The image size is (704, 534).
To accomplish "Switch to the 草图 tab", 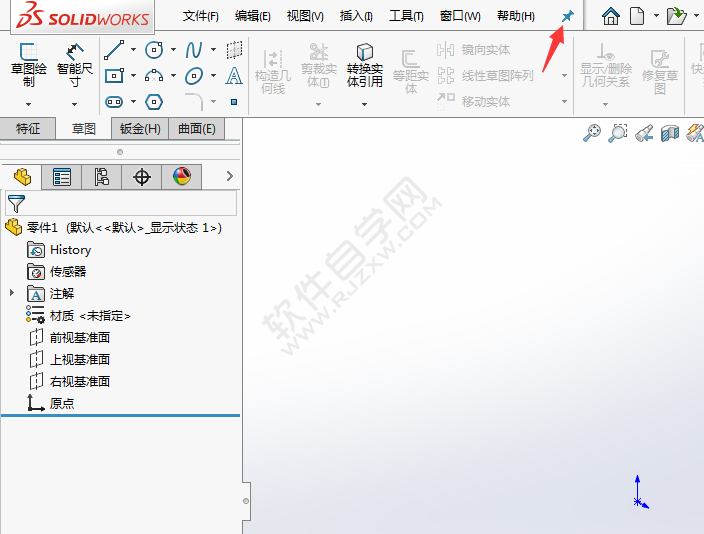I will tap(84, 129).
